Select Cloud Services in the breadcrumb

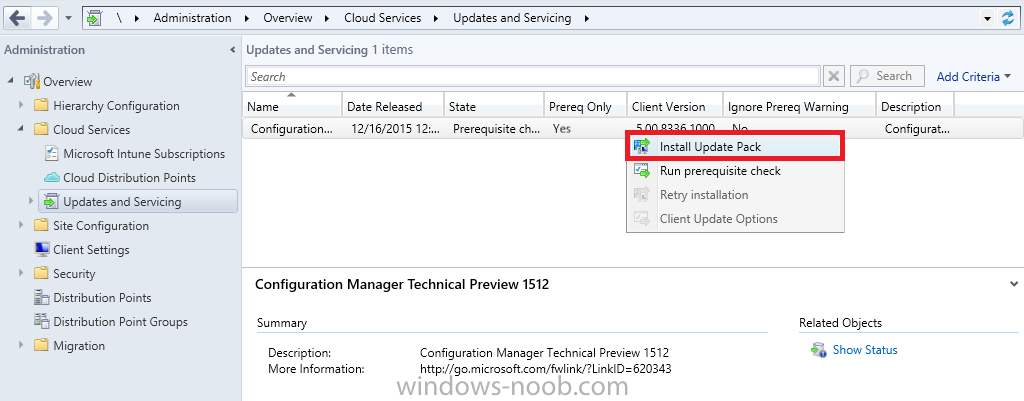click(x=383, y=18)
